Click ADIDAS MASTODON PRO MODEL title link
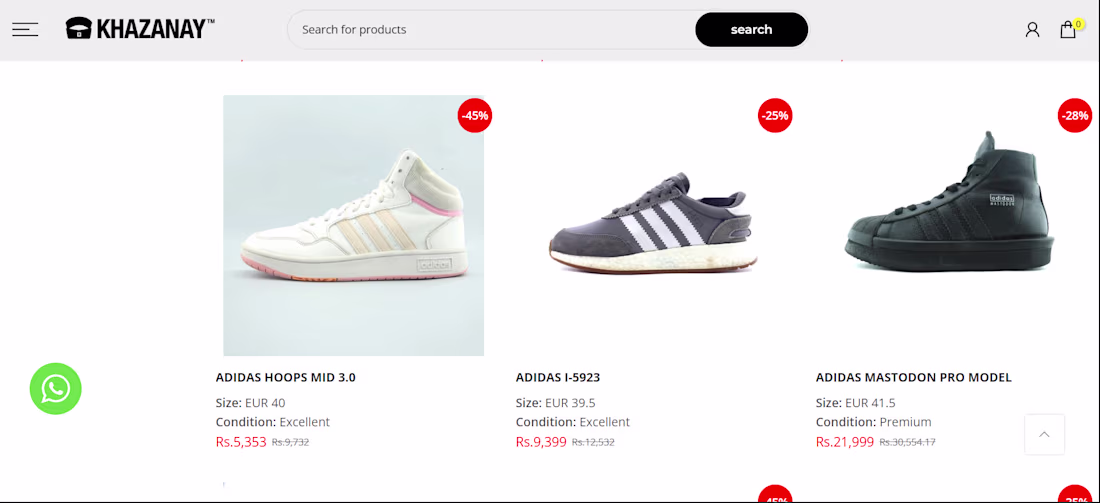 [x=913, y=377]
